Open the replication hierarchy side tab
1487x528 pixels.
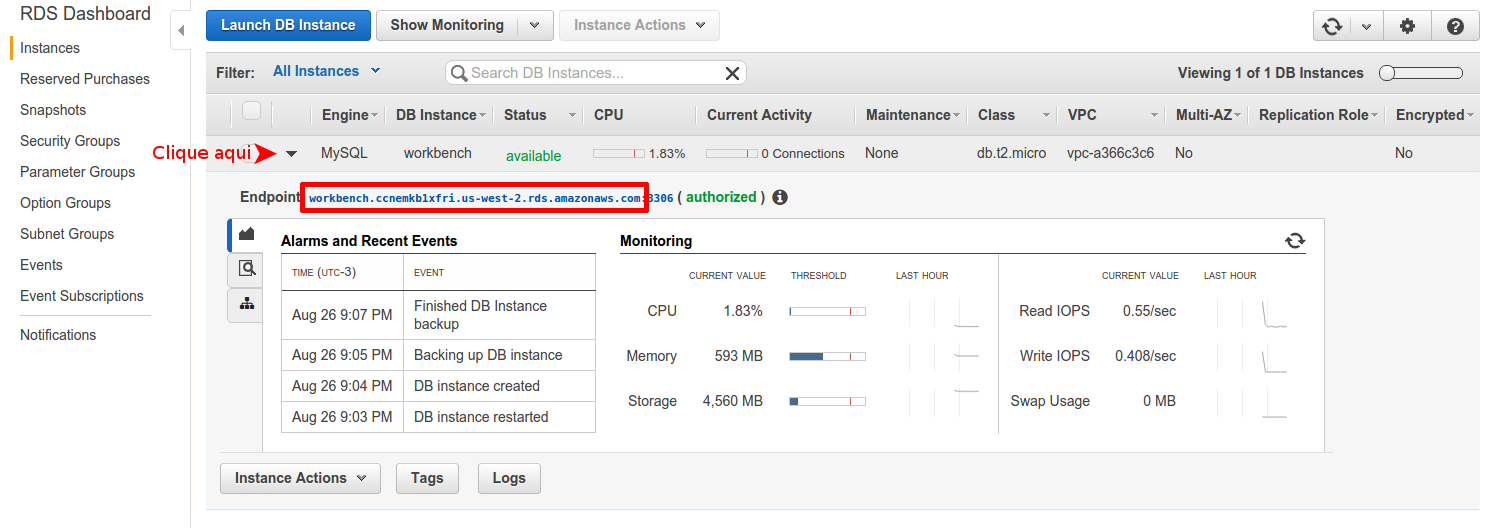coord(246,304)
